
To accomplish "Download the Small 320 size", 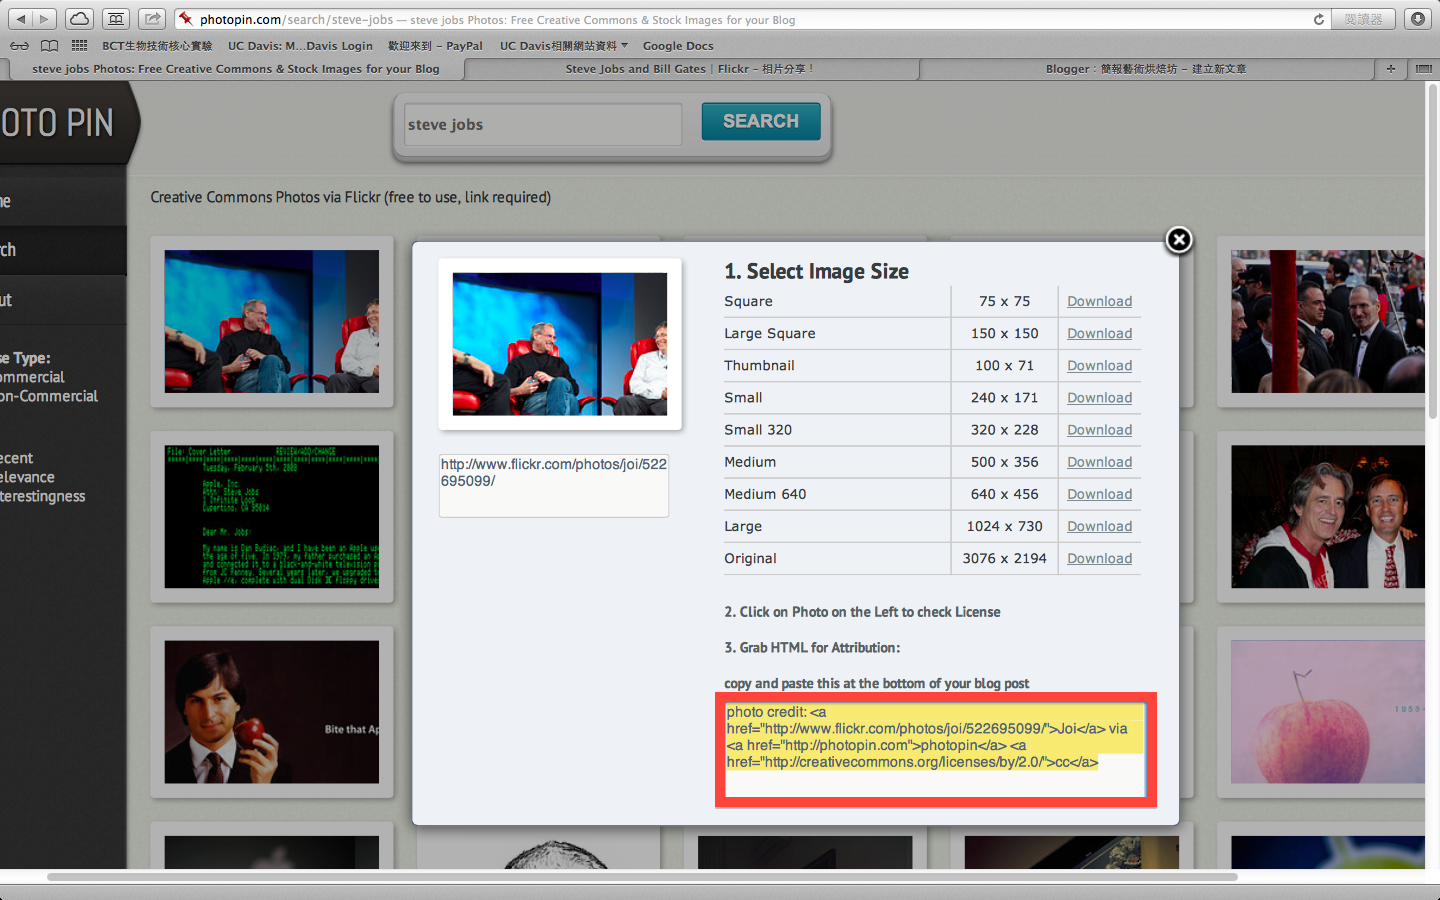I will click(1099, 429).
